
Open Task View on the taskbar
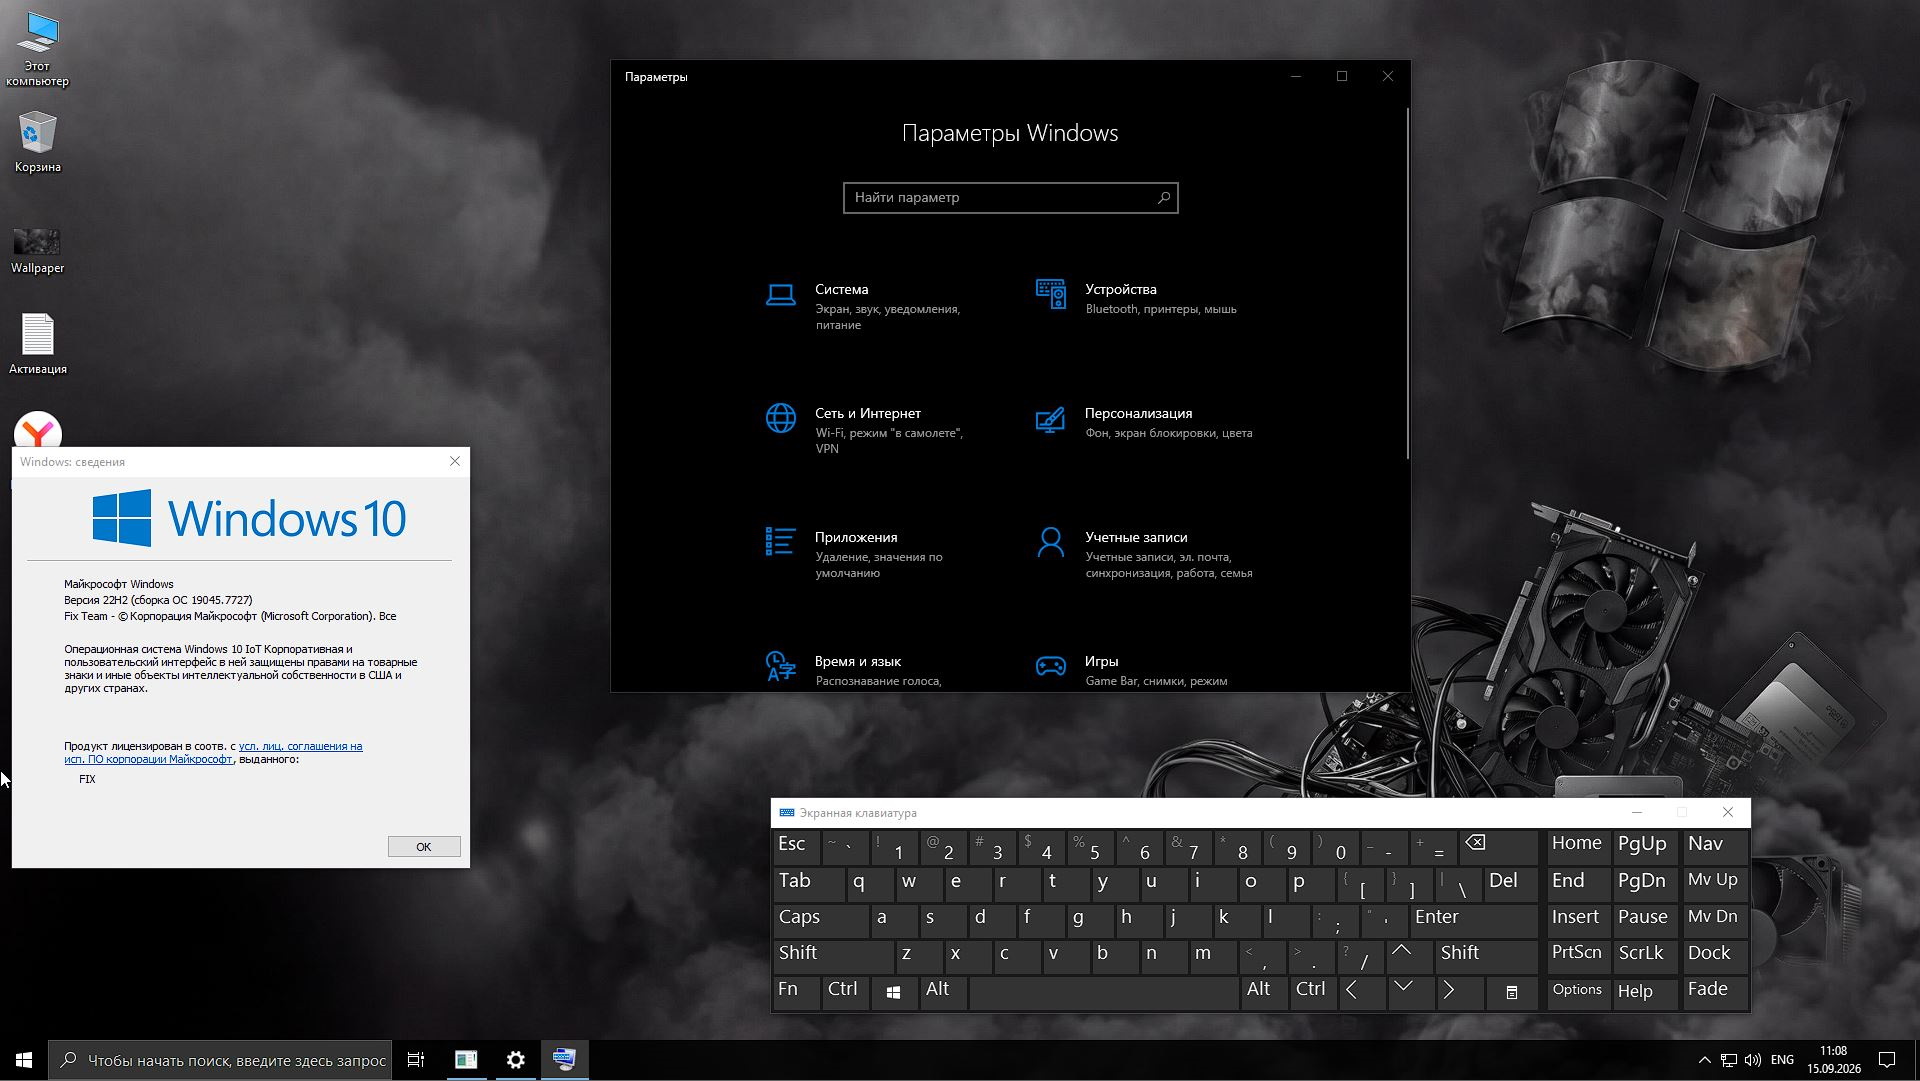point(416,1060)
